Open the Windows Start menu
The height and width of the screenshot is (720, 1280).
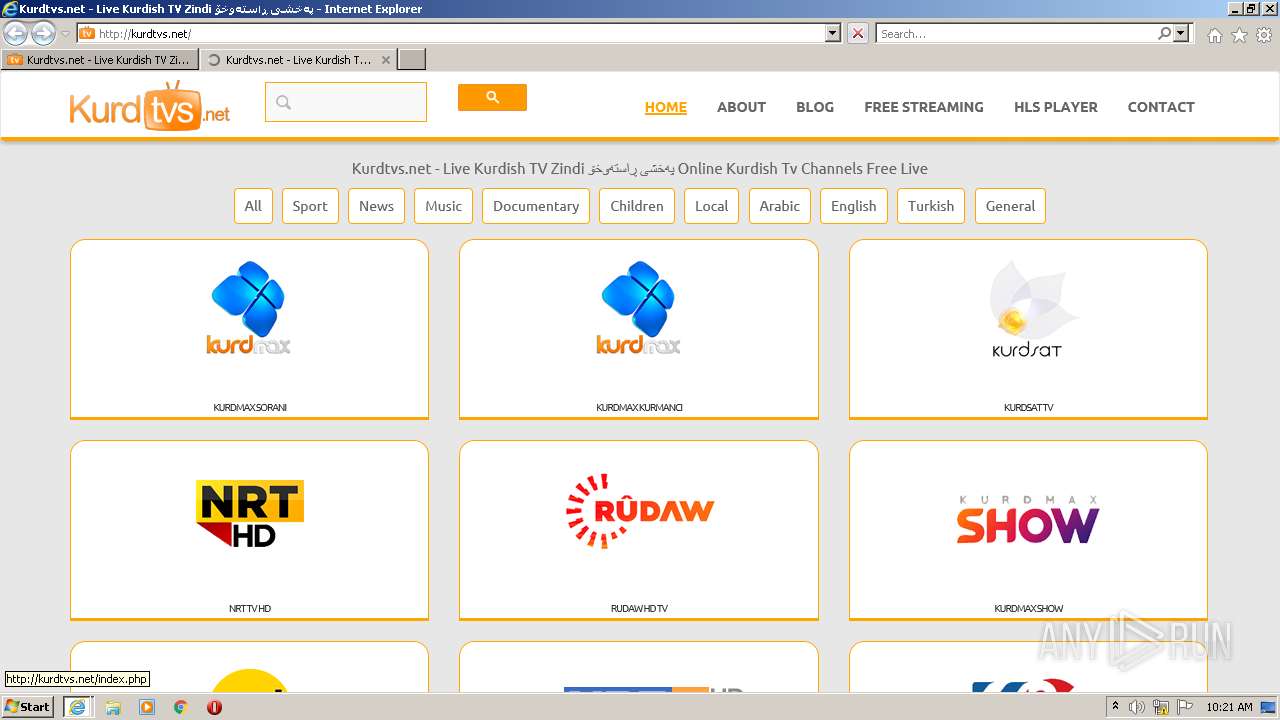[28, 707]
